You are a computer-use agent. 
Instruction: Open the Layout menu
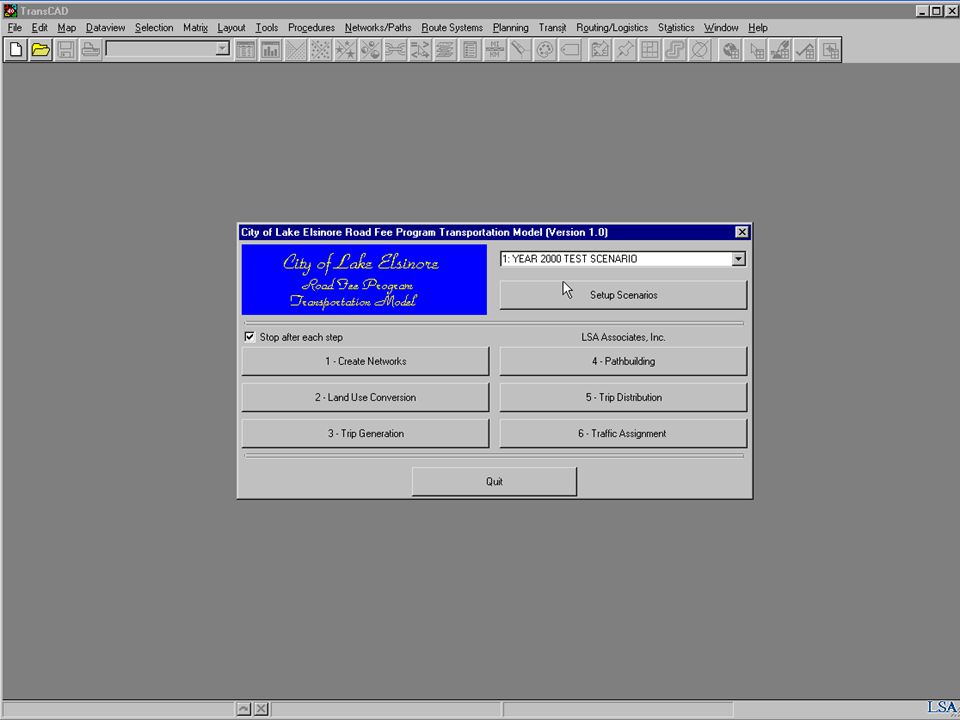coord(231,28)
